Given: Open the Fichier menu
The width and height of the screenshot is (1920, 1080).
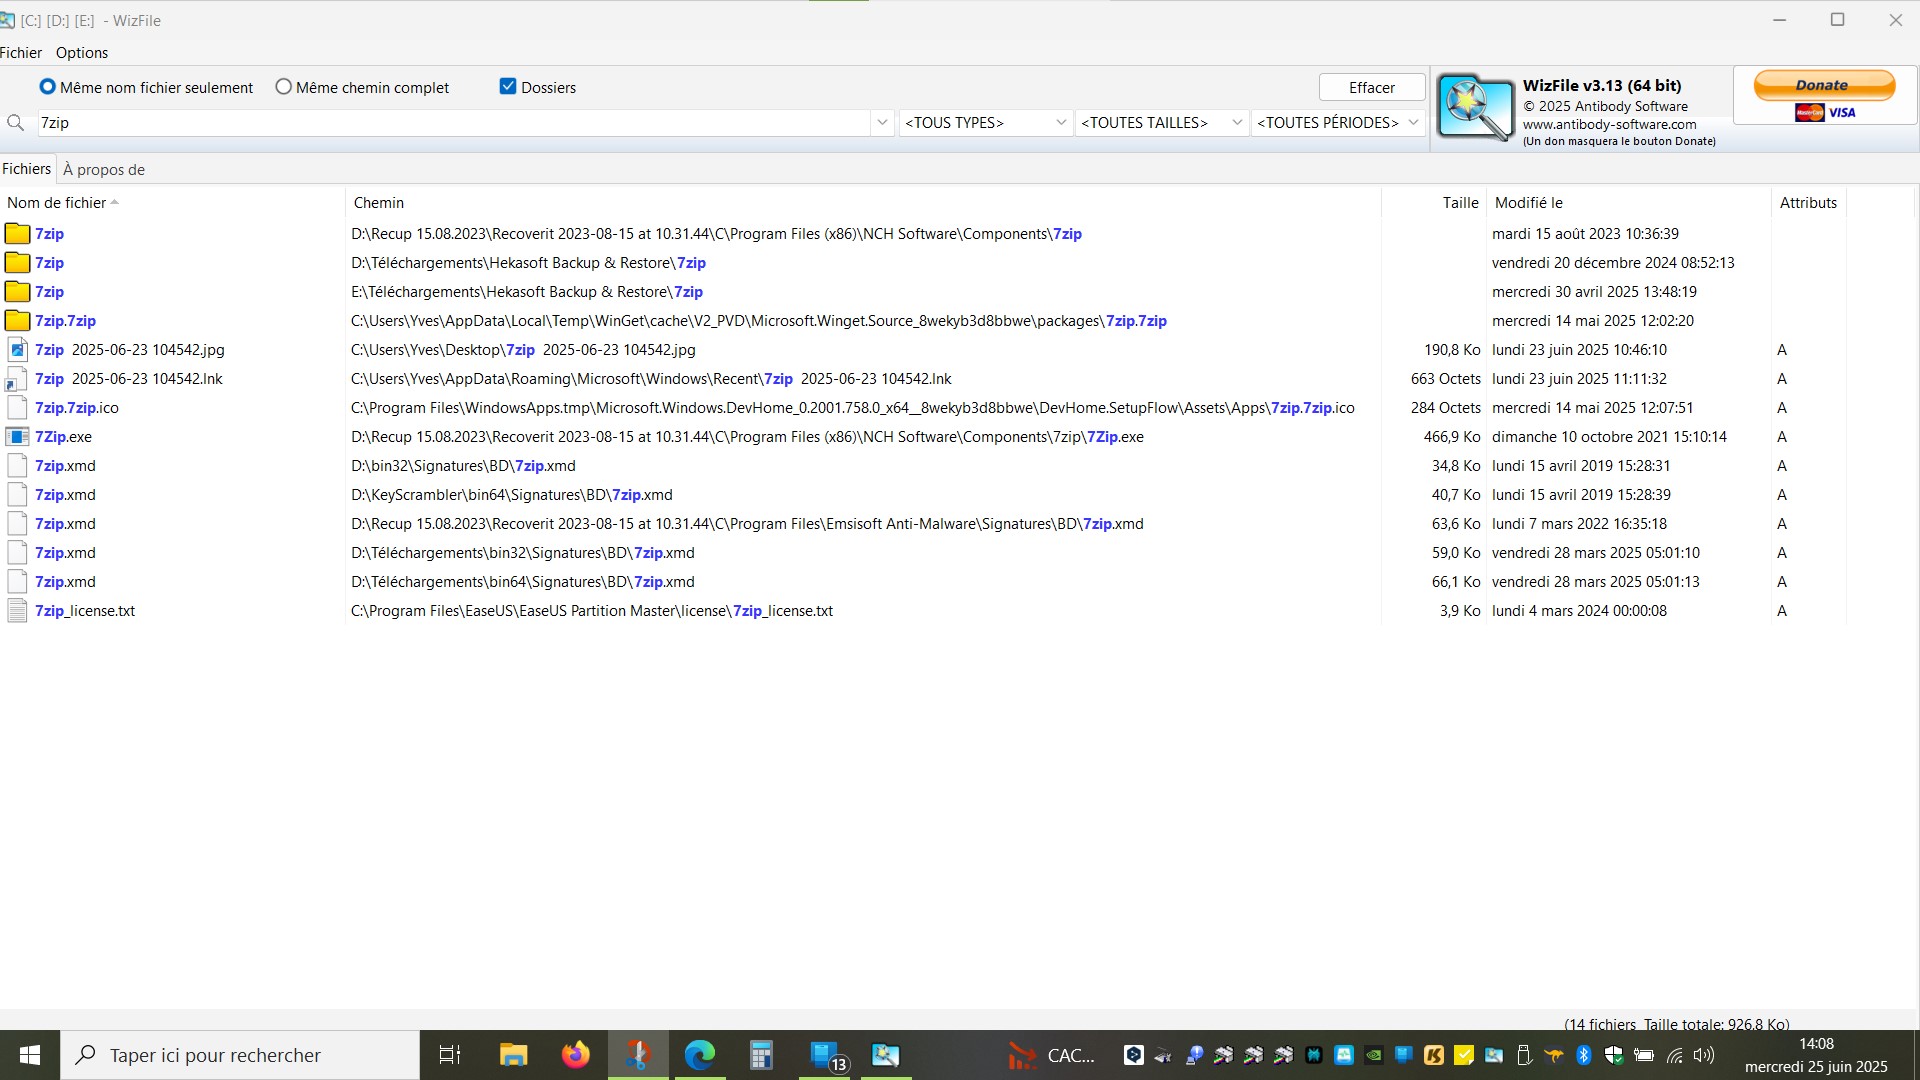Looking at the screenshot, I should (x=21, y=53).
